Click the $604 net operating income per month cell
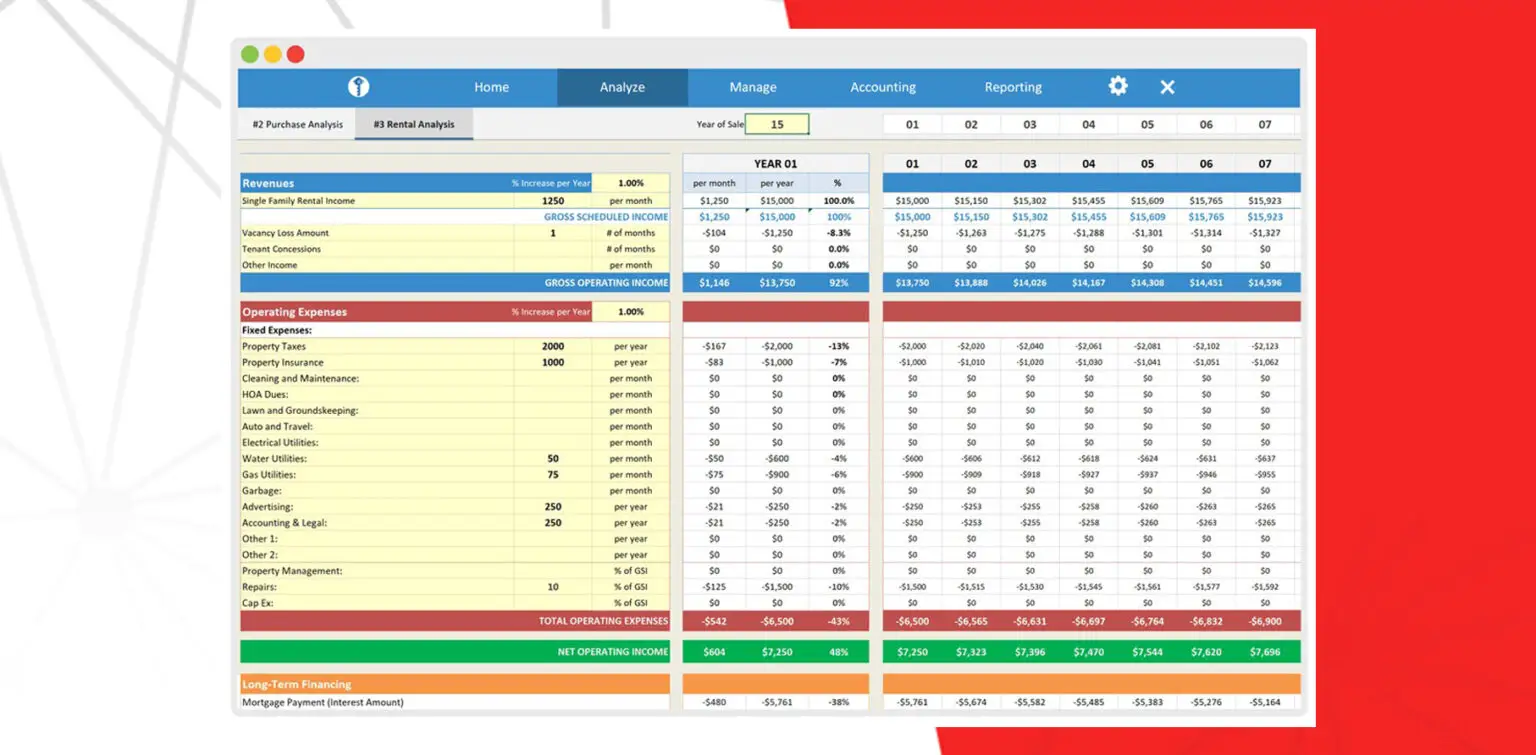The image size is (1536, 755). click(x=714, y=652)
